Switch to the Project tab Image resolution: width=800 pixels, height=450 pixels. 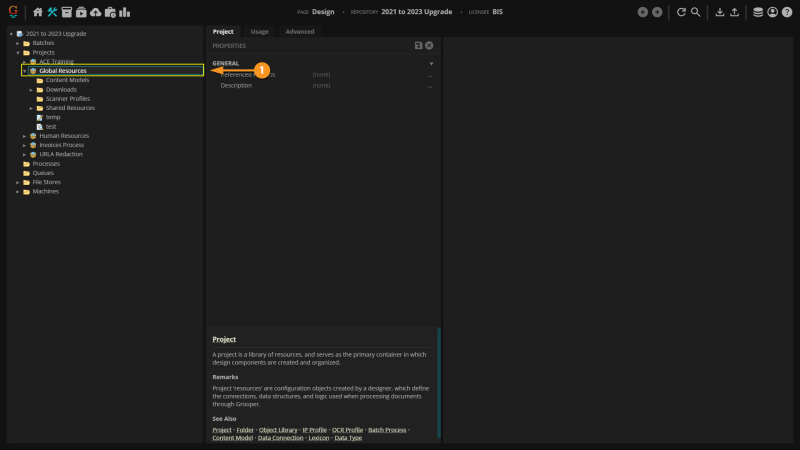point(223,32)
